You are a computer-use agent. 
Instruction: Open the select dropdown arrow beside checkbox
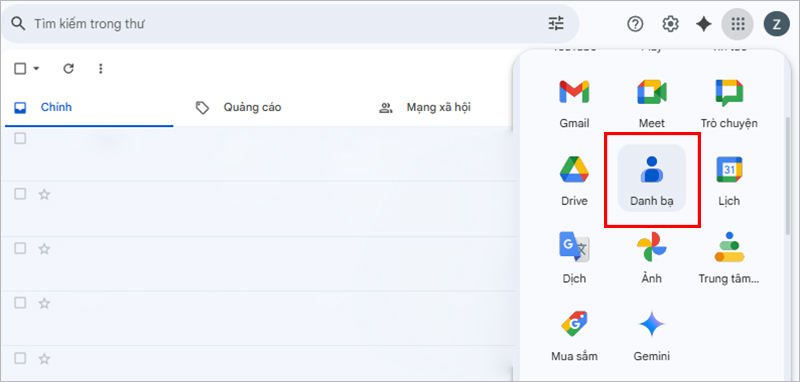point(36,68)
